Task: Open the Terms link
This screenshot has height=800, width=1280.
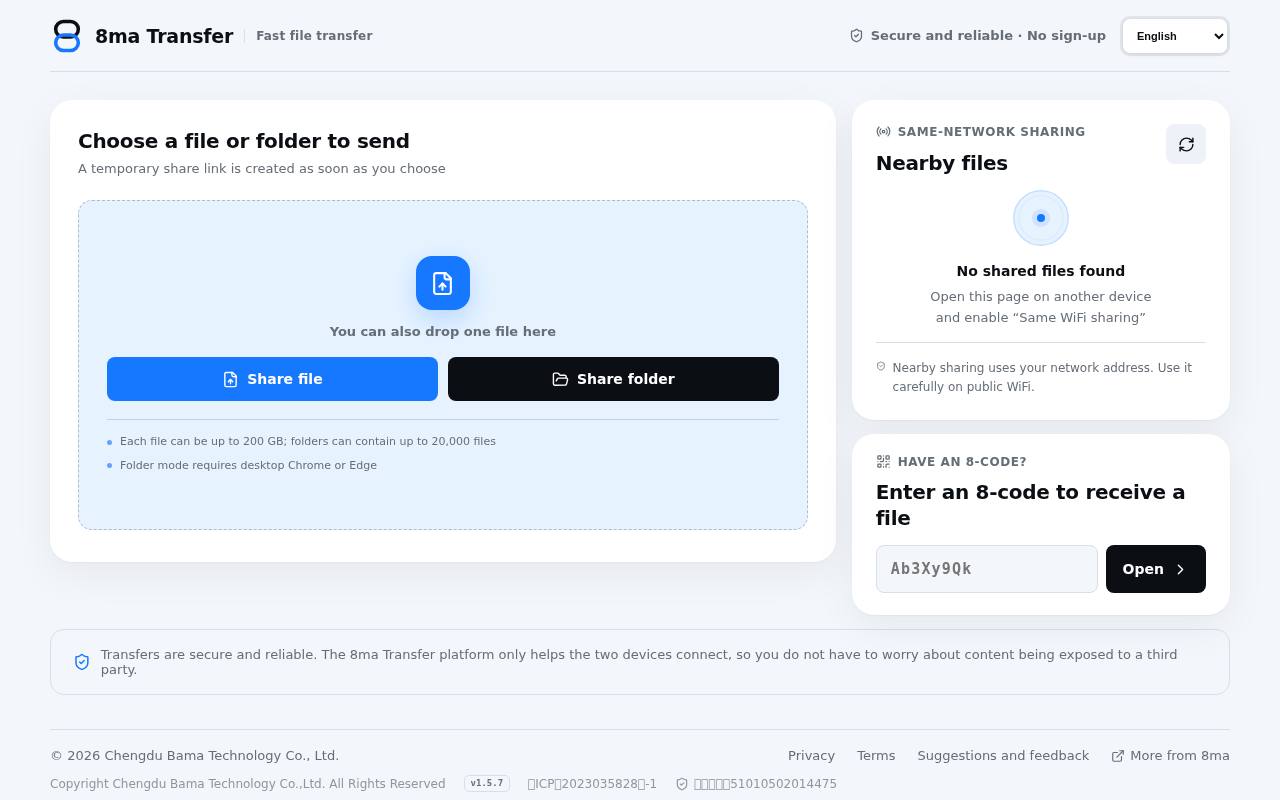Action: 876,756
